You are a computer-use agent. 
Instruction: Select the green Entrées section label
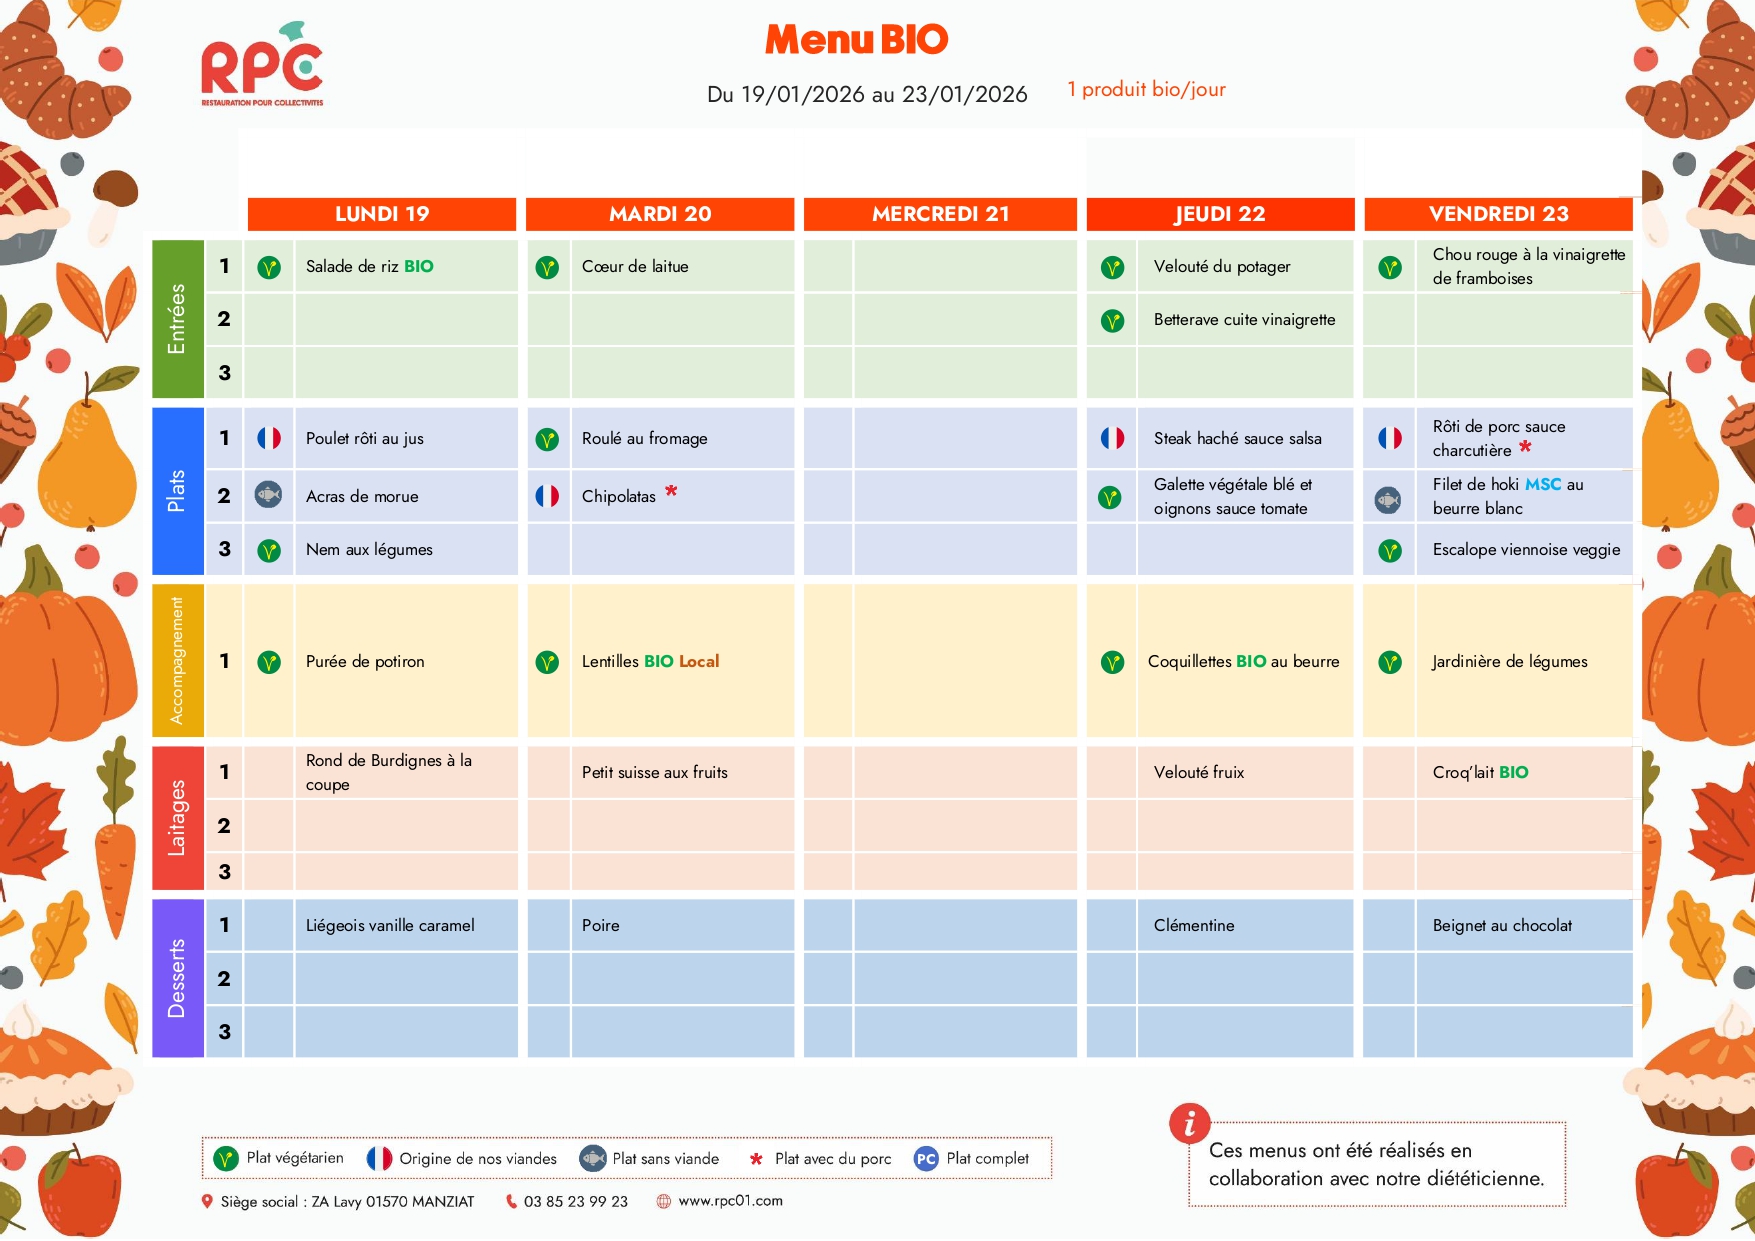(177, 319)
